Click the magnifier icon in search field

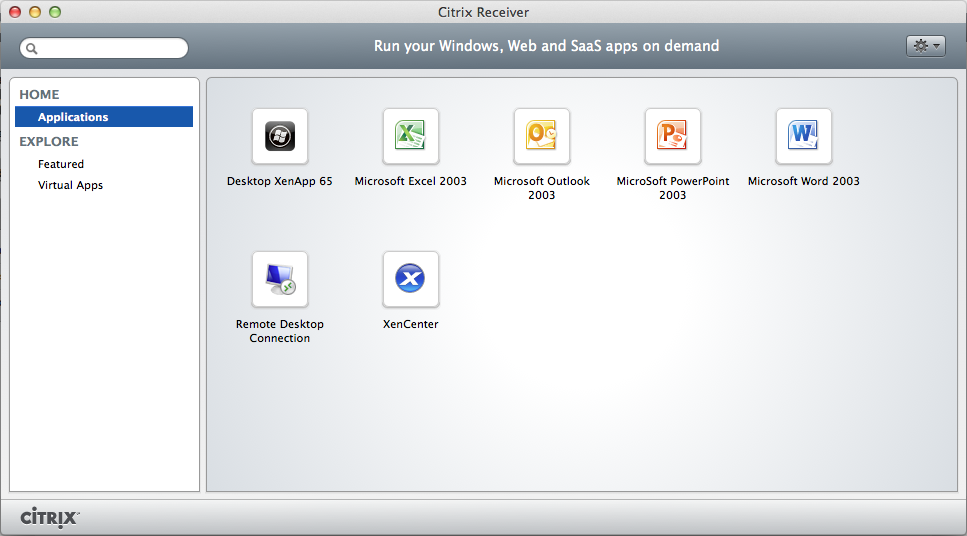[31, 49]
